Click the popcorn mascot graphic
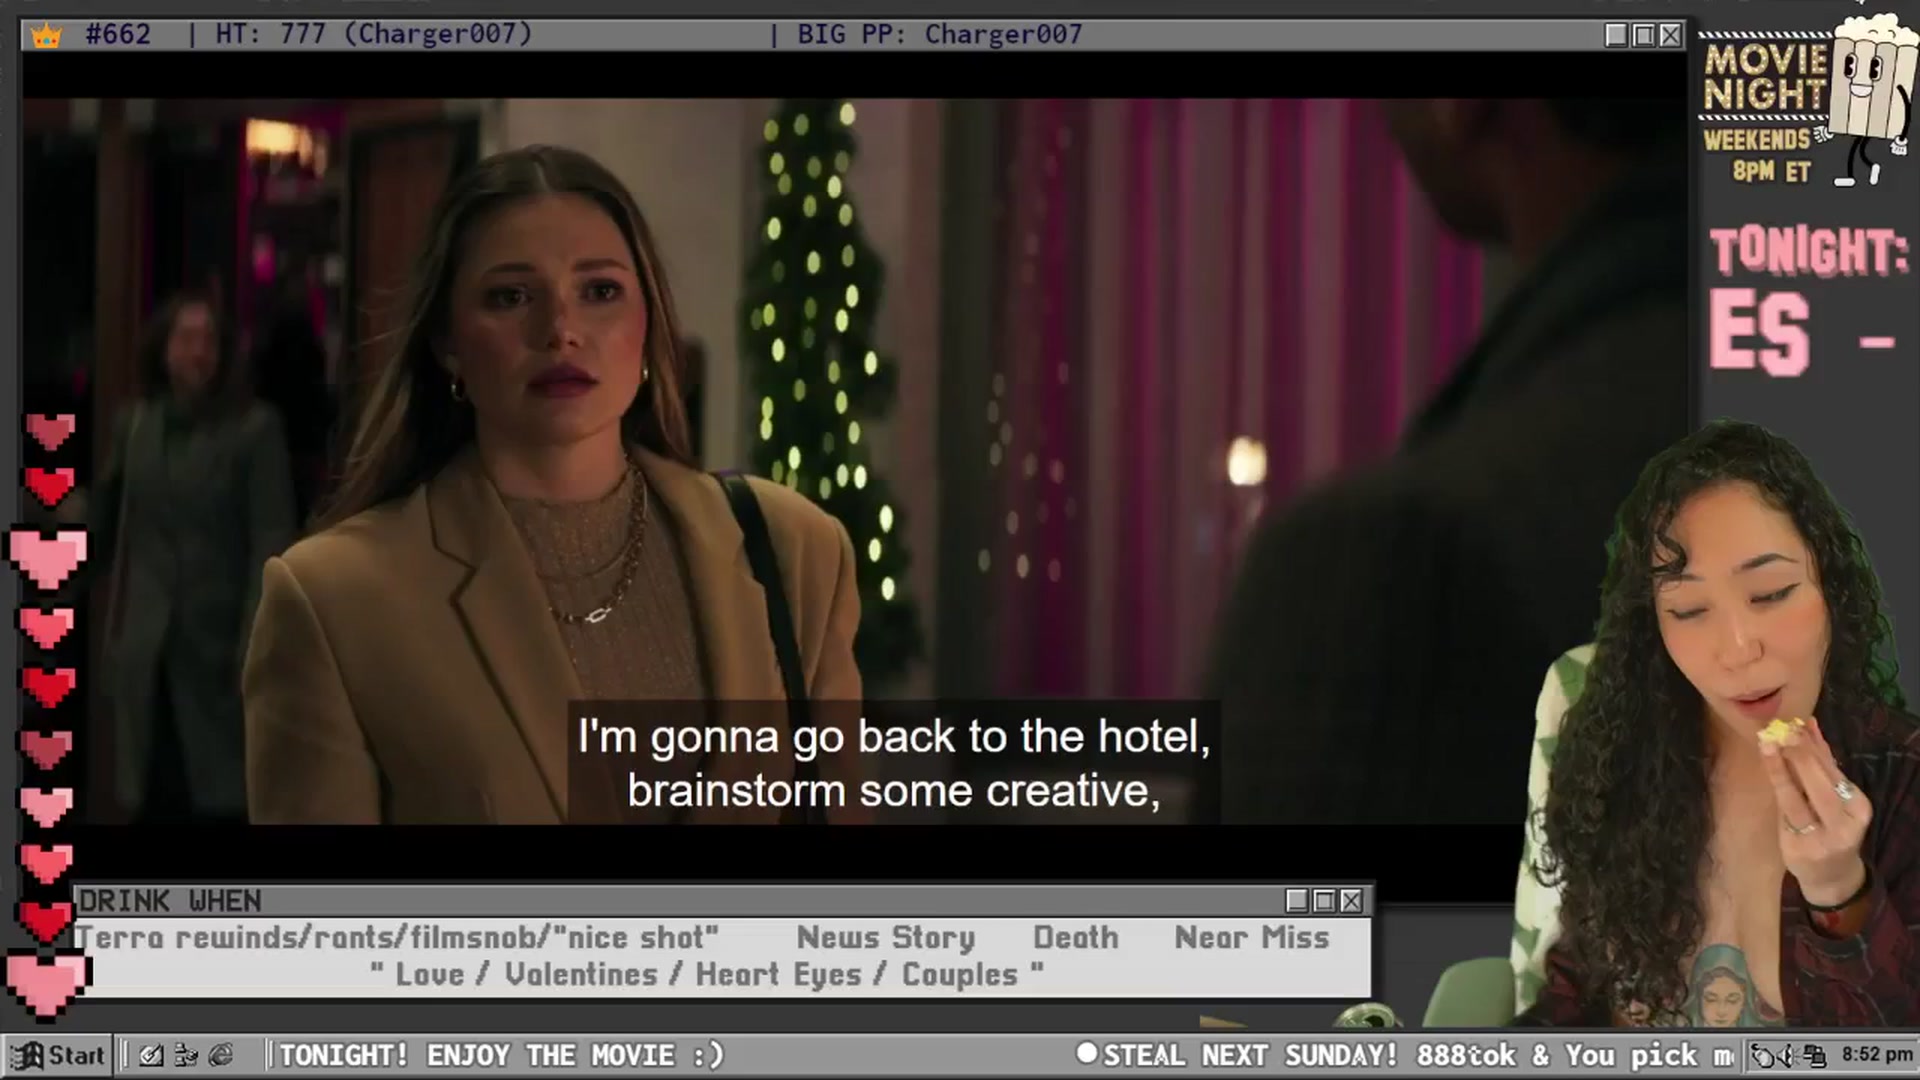Image resolution: width=1920 pixels, height=1080 pixels. click(x=1868, y=98)
